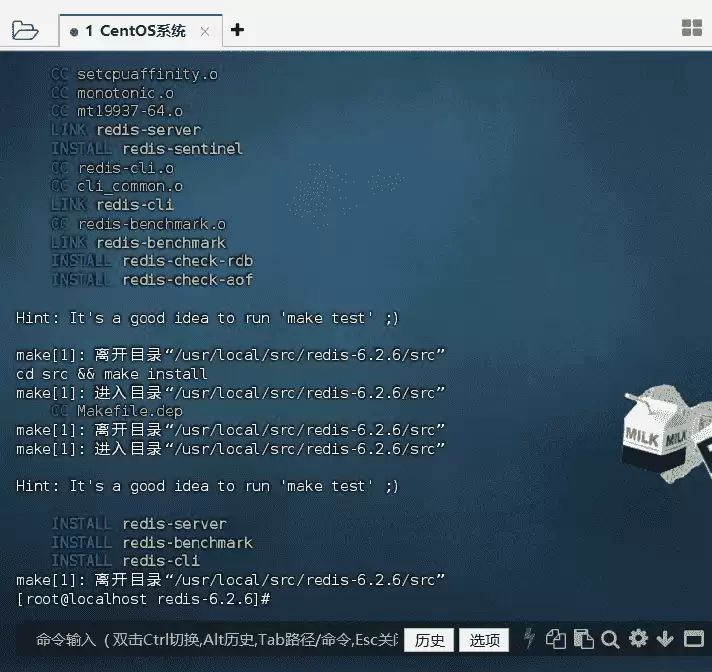Click the CC Makefile.dep line
The width and height of the screenshot is (712, 672).
coord(117,411)
